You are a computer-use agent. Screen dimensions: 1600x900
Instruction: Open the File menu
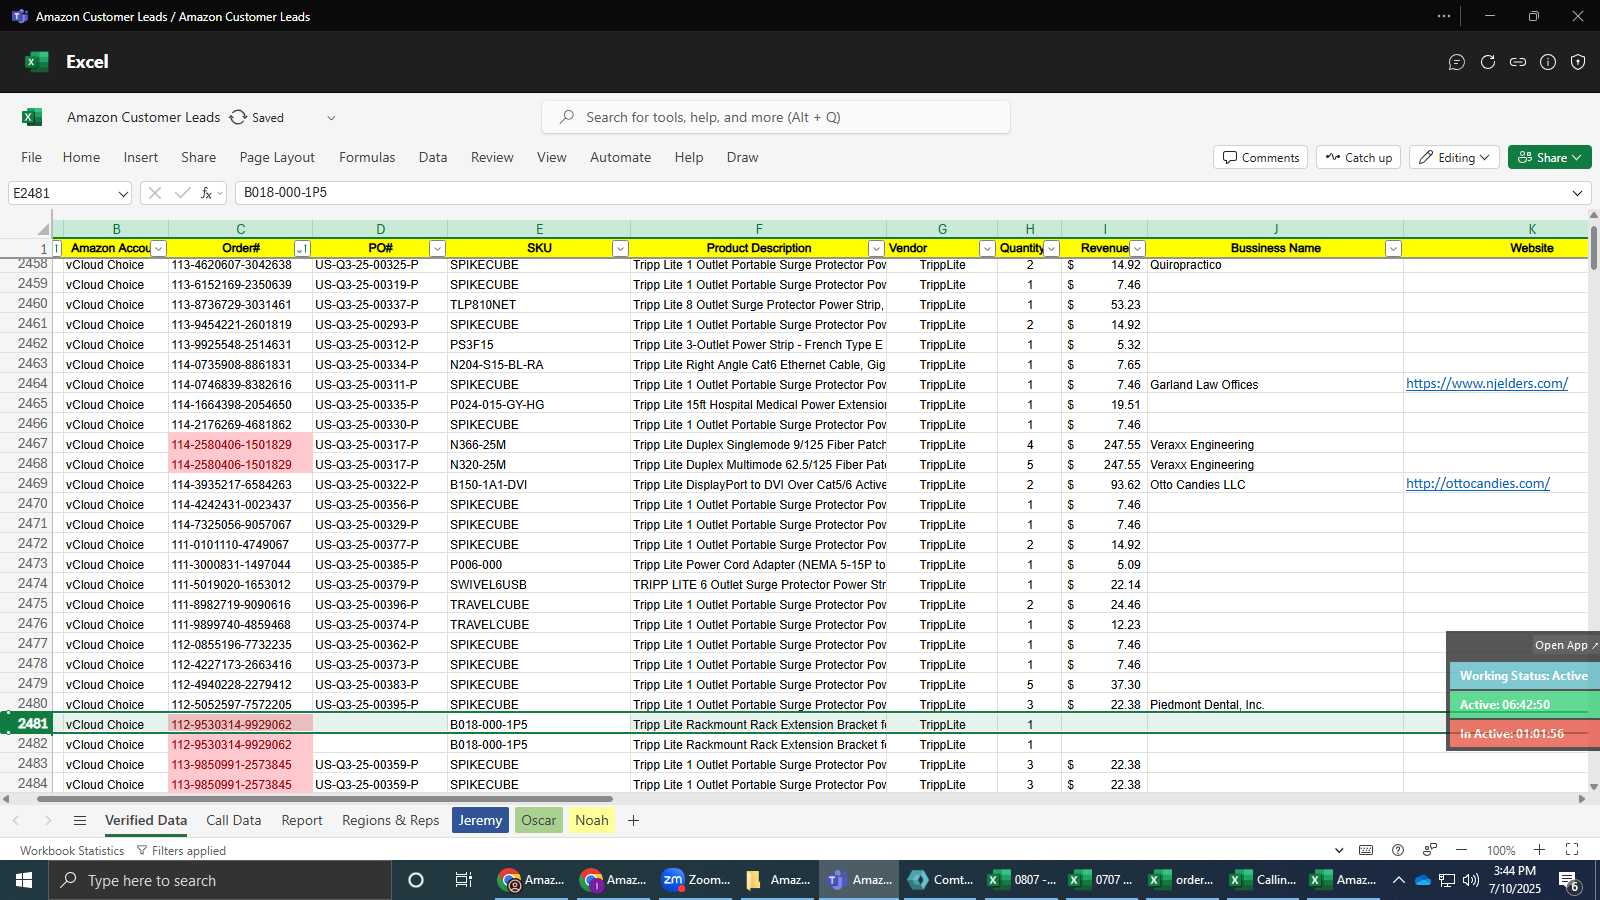(32, 157)
